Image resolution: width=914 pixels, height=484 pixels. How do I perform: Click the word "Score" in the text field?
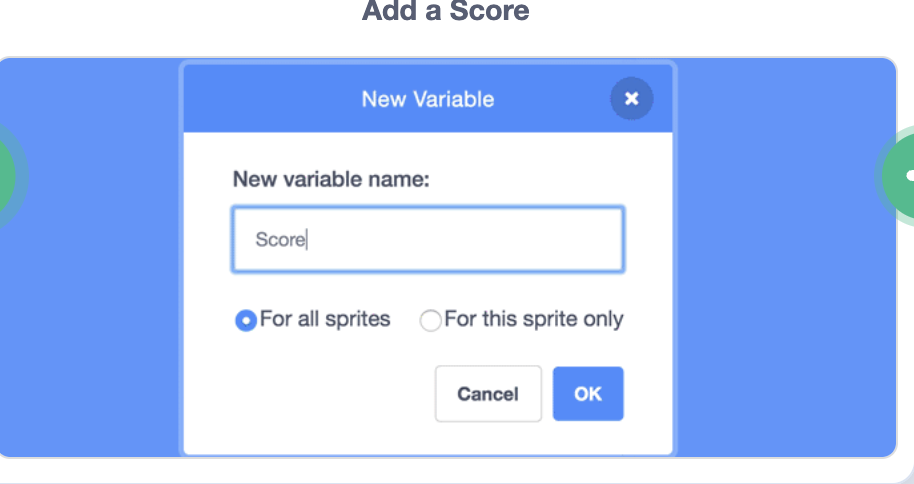click(x=279, y=240)
